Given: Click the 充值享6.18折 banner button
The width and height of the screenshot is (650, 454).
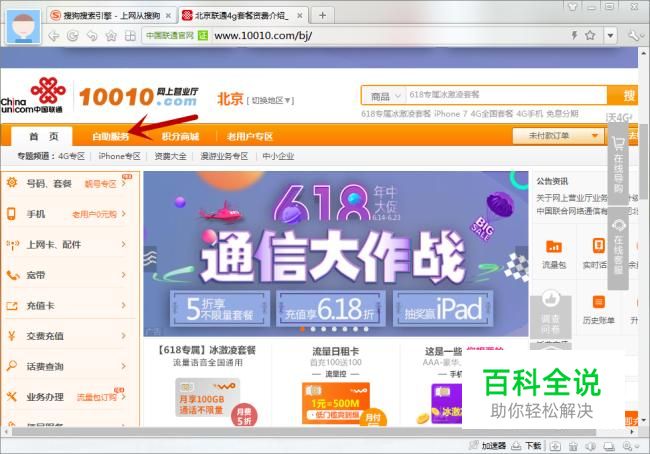Looking at the screenshot, I should 330,308.
